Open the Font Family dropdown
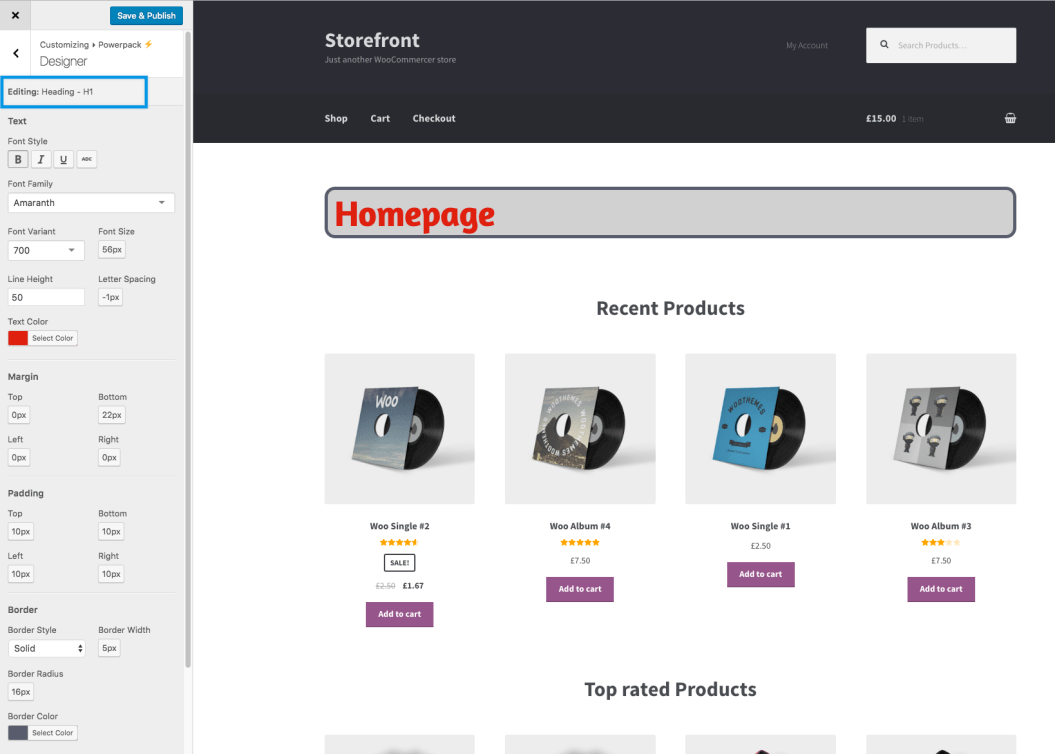The image size is (1055, 754). 90,202
